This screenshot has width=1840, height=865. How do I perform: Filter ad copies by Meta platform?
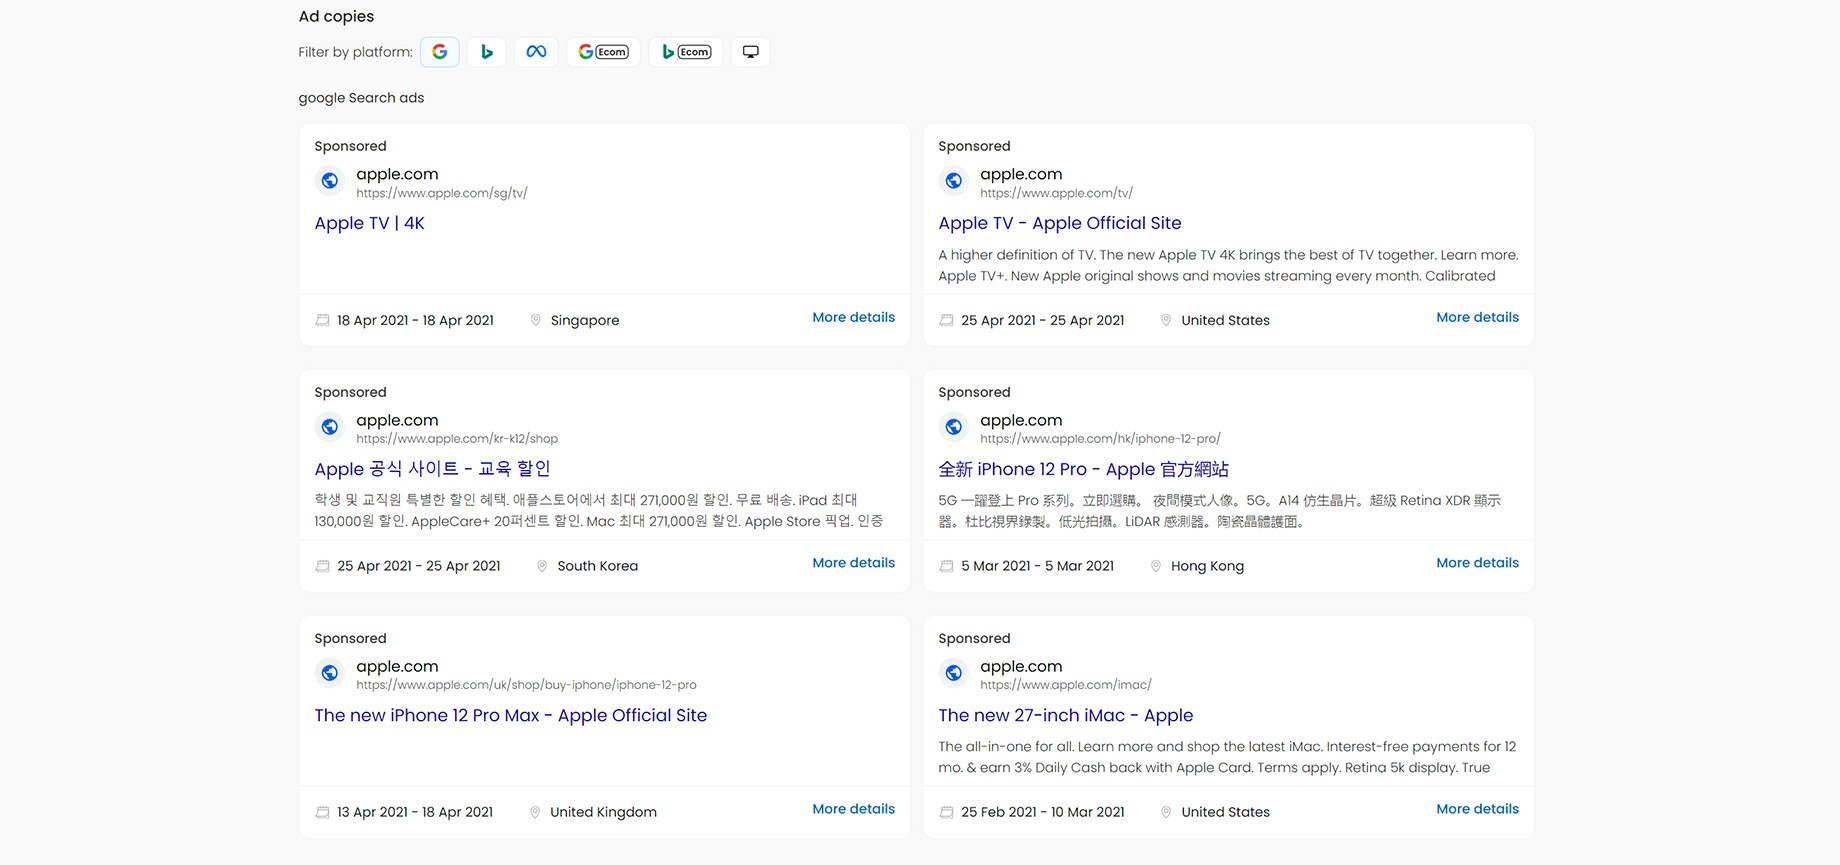(x=537, y=52)
